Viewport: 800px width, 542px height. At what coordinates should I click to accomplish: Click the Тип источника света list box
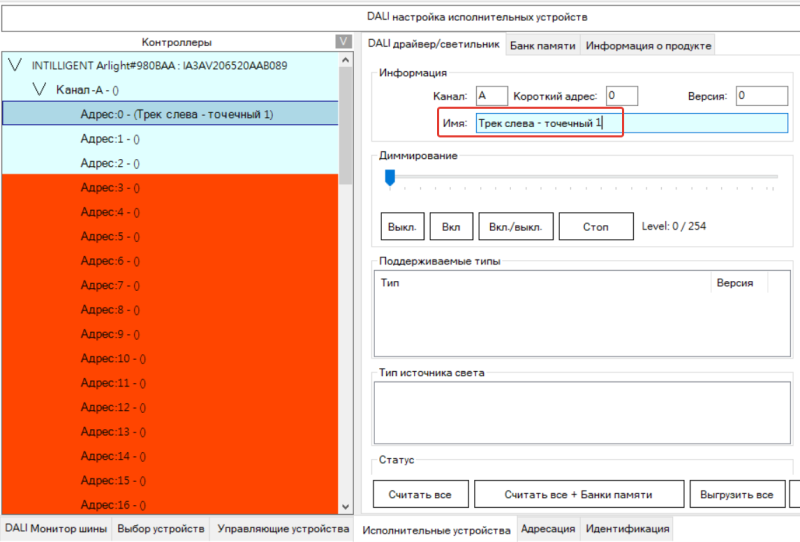pos(582,413)
